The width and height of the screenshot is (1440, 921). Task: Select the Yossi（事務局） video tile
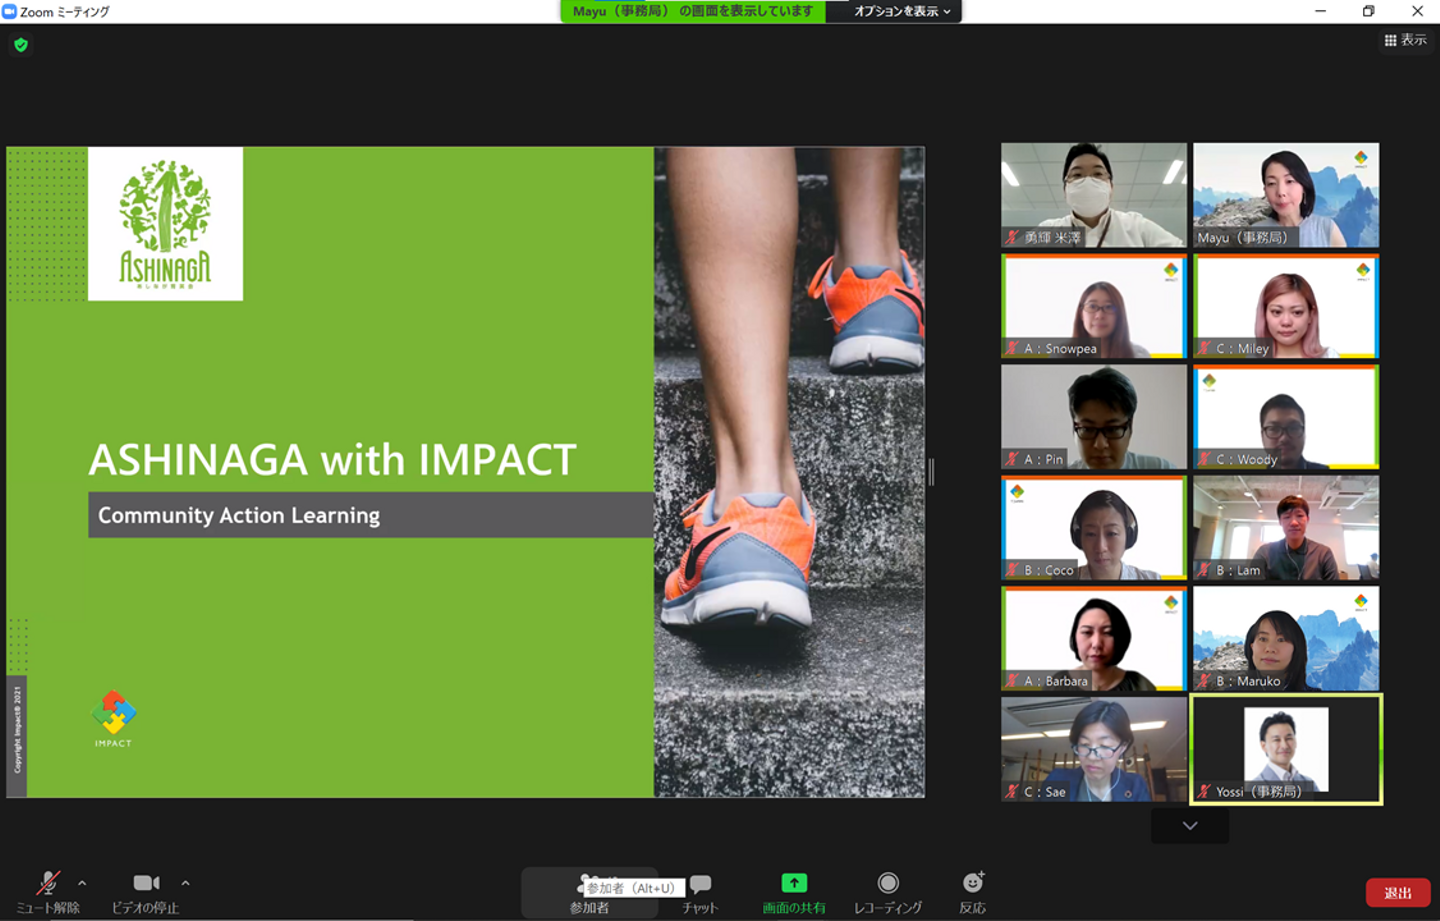coord(1286,750)
